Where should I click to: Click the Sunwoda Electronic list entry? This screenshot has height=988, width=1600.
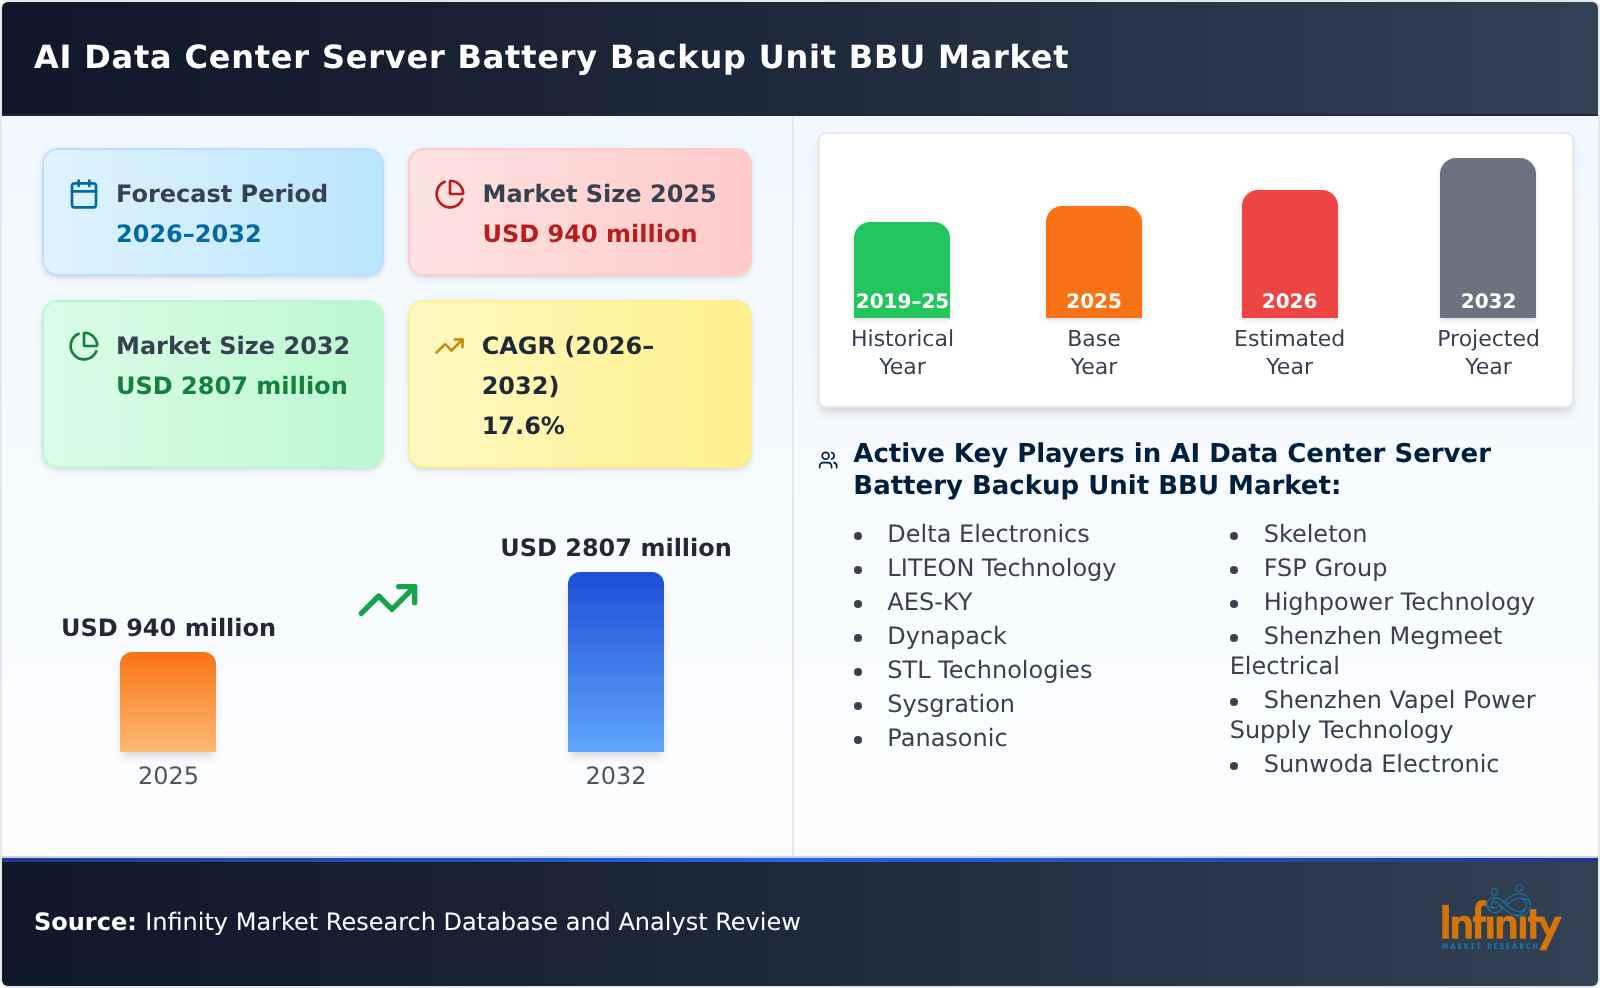[1381, 764]
